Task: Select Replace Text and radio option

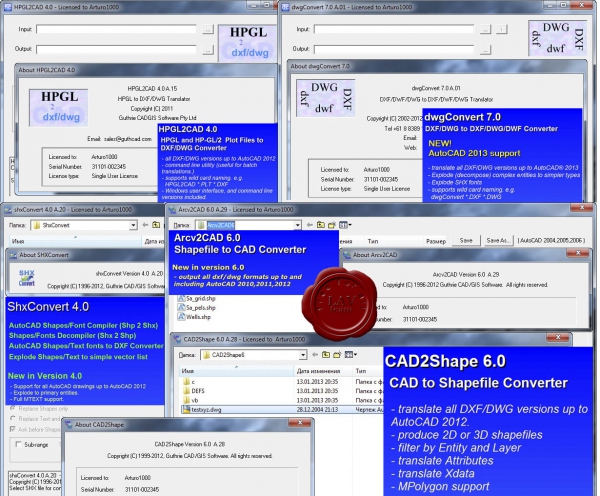Action: 13,419
